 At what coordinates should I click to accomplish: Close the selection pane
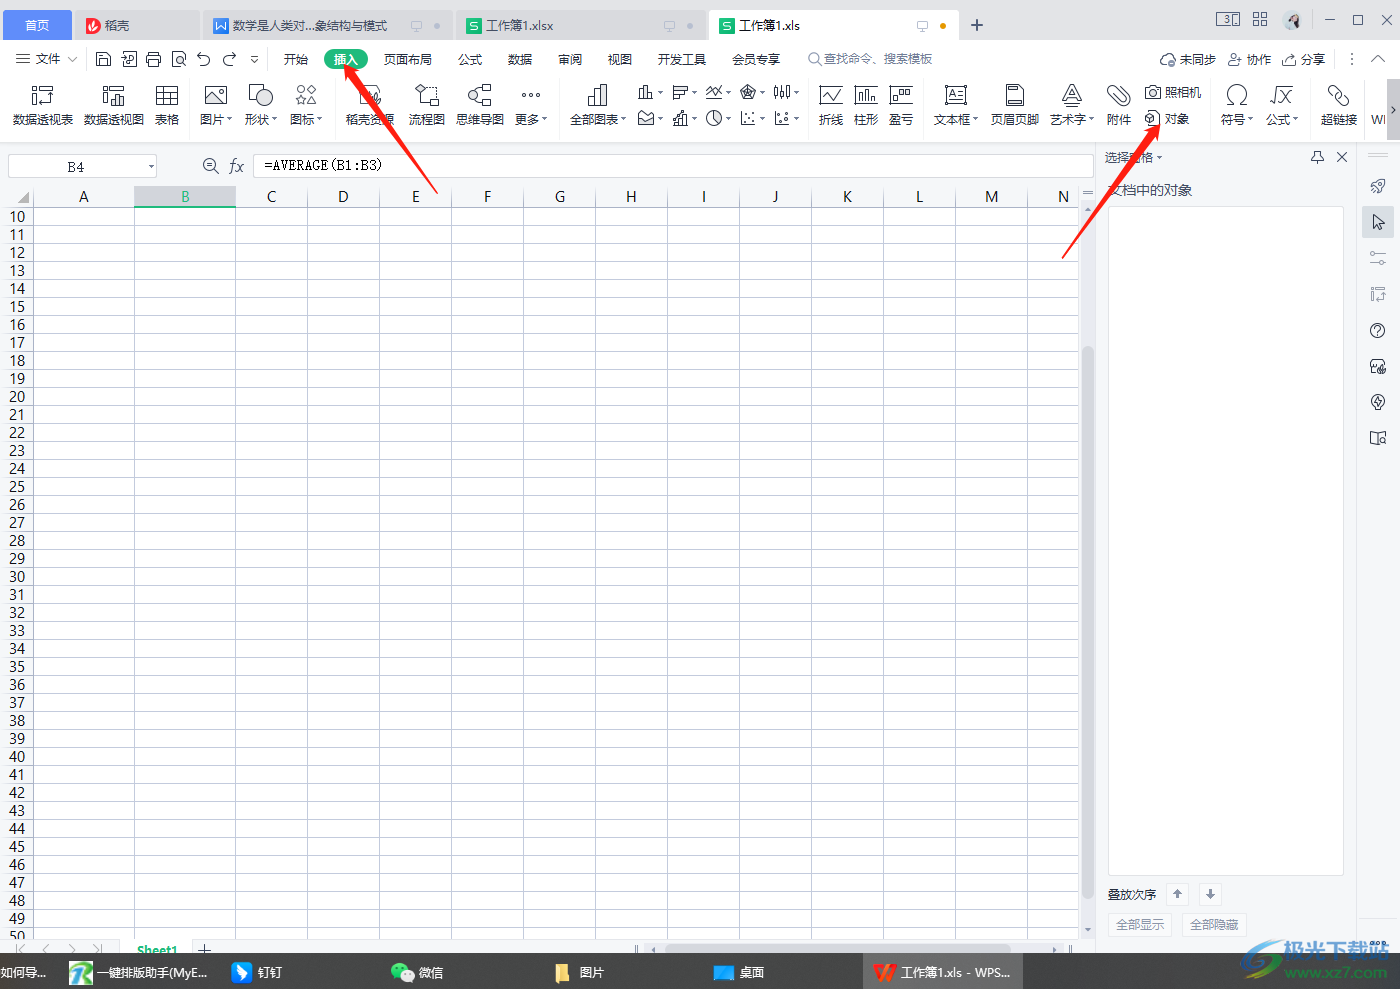[x=1342, y=157]
